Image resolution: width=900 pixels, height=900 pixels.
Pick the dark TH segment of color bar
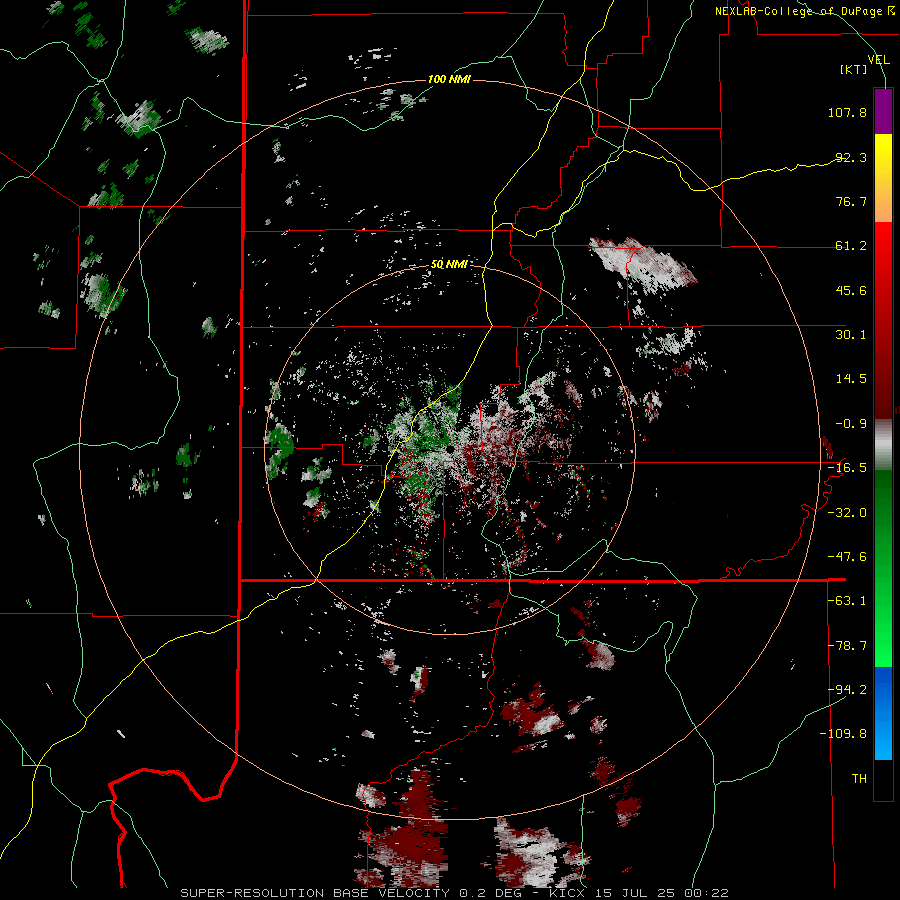[883, 779]
